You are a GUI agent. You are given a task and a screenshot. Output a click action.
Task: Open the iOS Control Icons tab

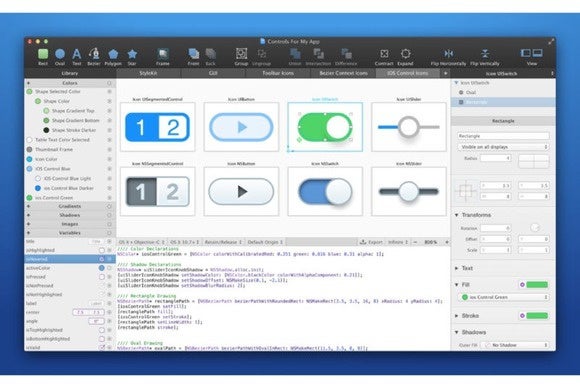click(408, 73)
